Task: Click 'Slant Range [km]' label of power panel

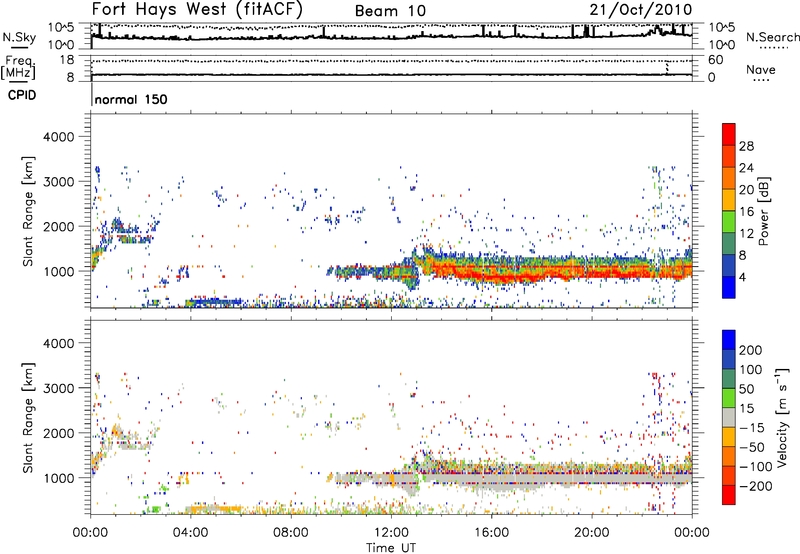Action: pyautogui.click(x=28, y=211)
